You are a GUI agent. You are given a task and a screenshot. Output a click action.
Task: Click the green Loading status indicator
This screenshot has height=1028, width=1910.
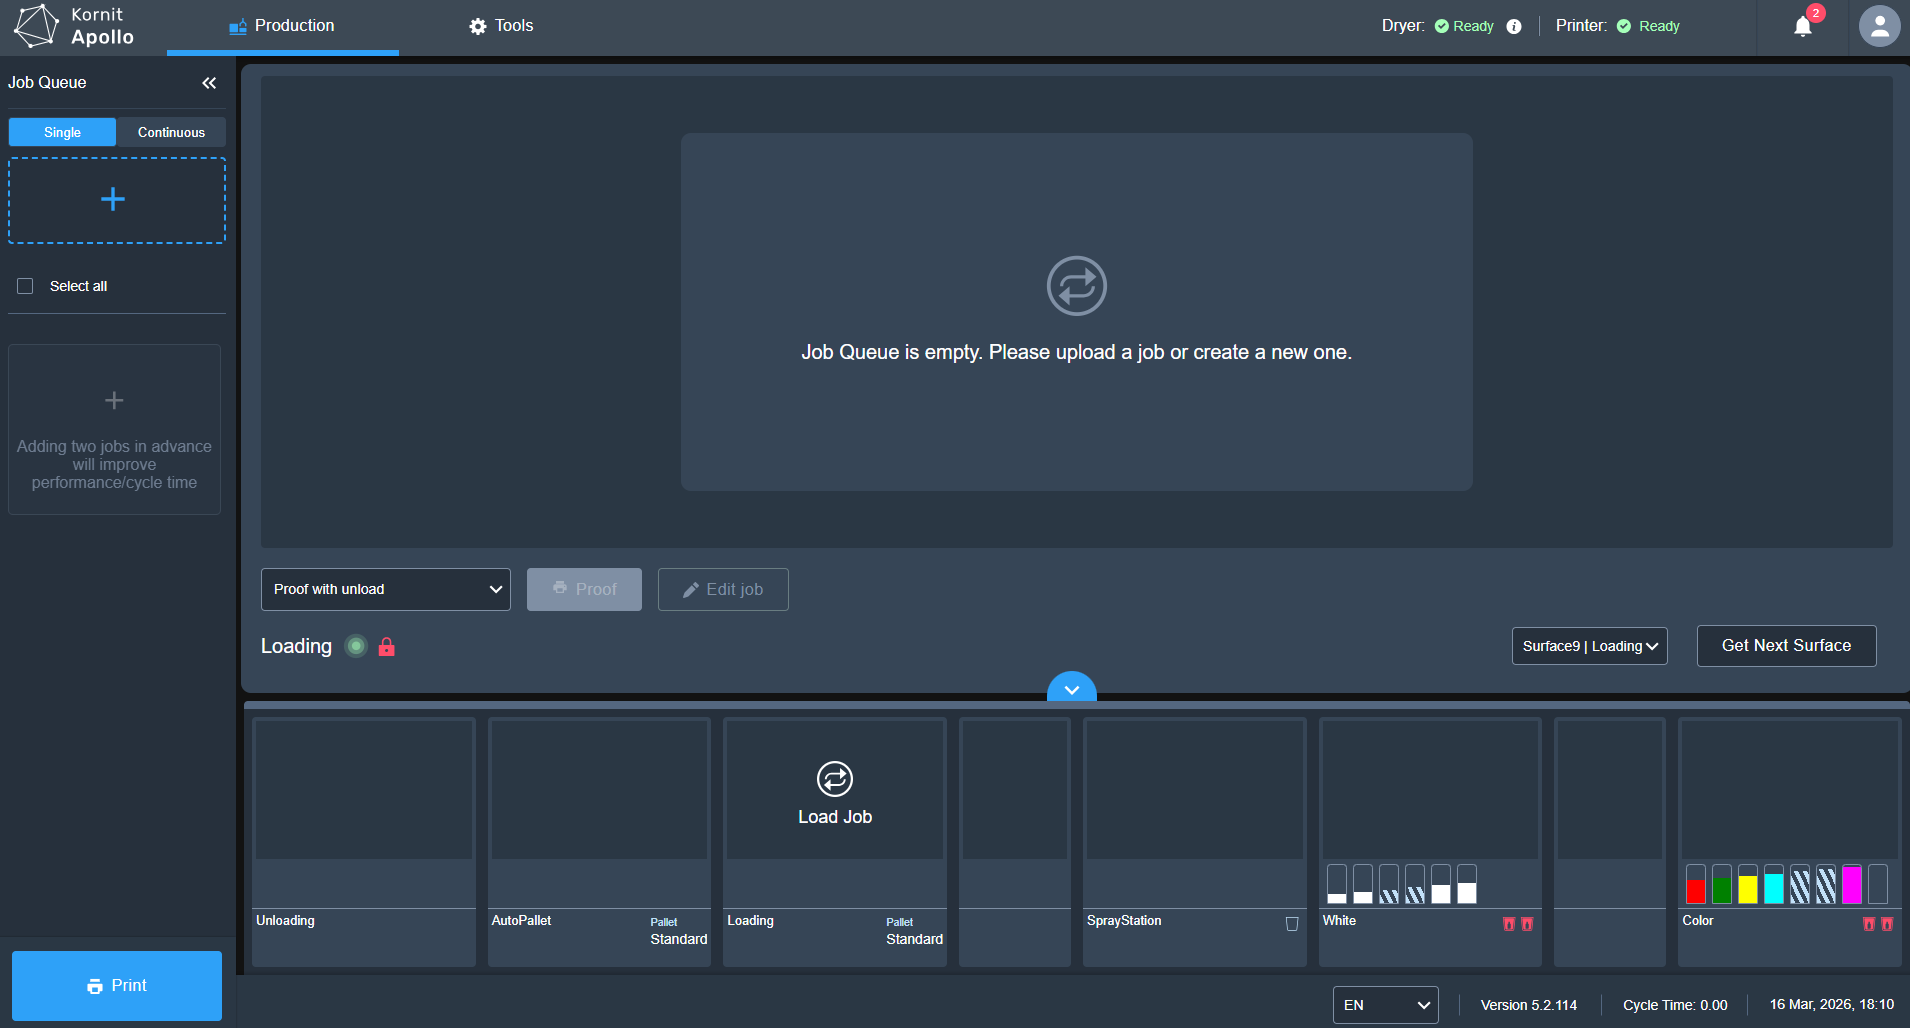pyautogui.click(x=356, y=646)
